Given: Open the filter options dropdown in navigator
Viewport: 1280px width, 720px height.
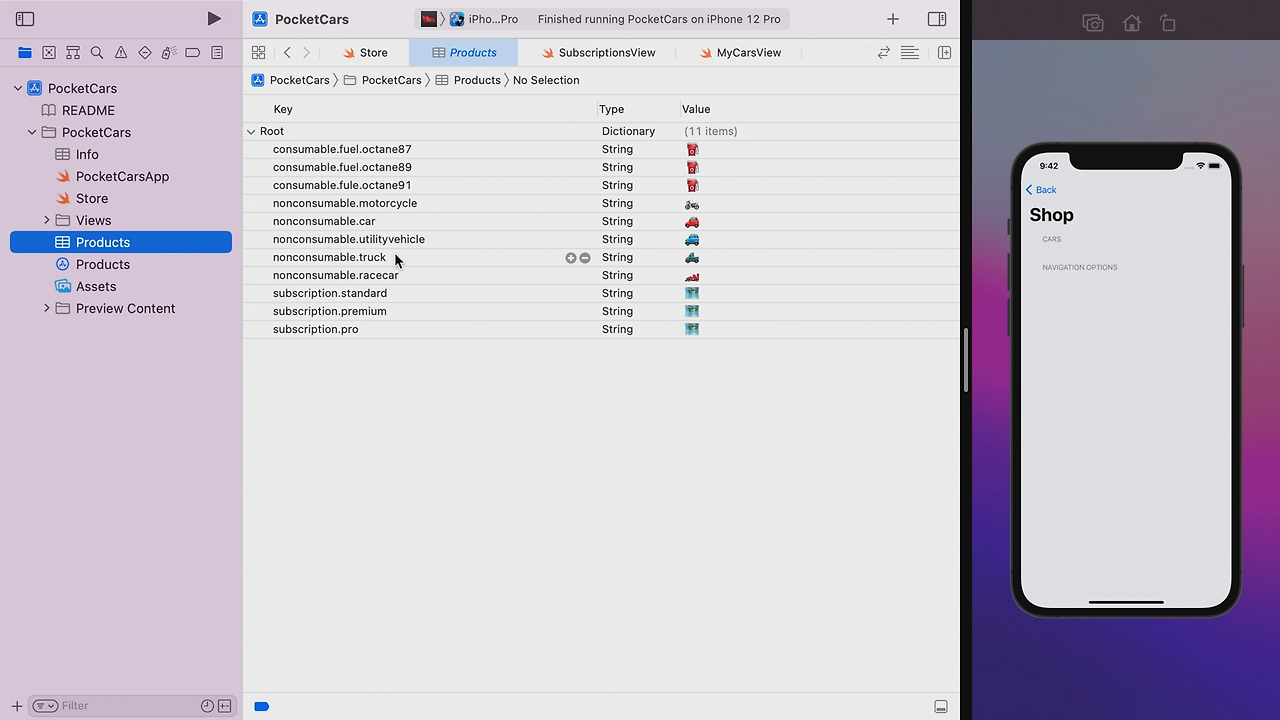Looking at the screenshot, I should (x=45, y=706).
